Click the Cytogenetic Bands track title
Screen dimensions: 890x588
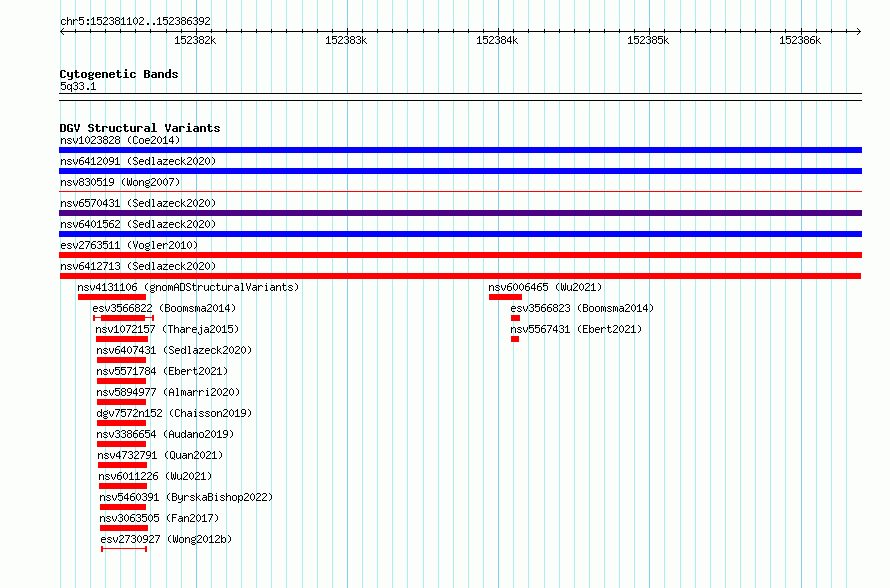pyautogui.click(x=119, y=74)
